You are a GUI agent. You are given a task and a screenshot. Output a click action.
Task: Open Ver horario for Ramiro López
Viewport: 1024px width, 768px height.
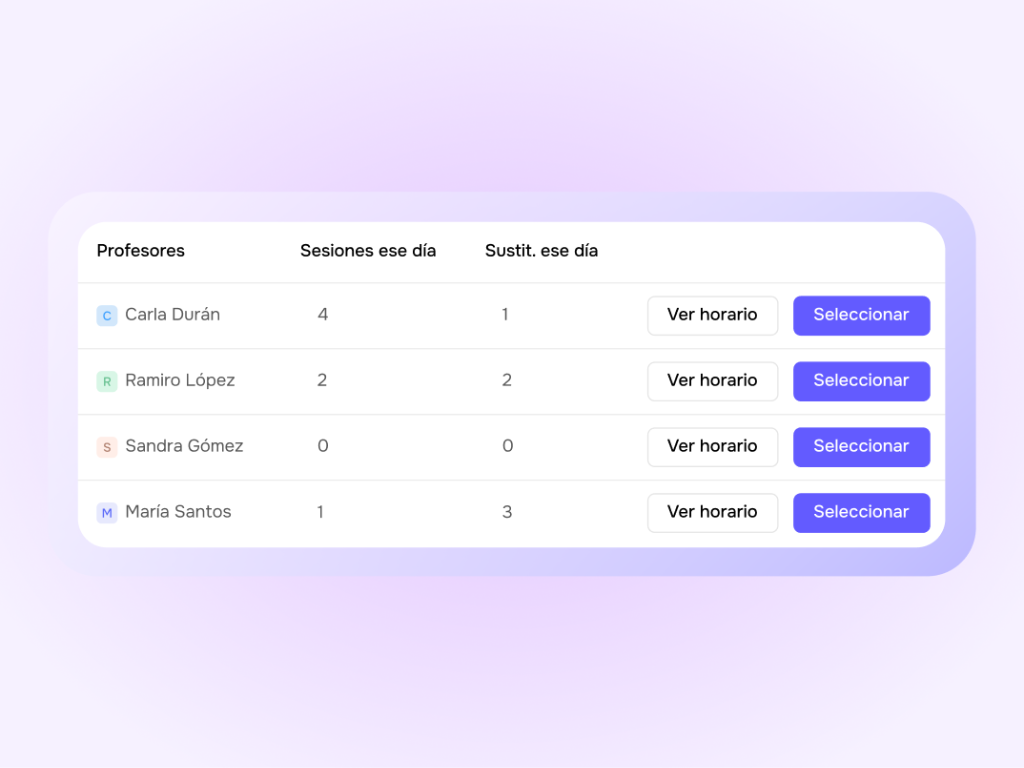pyautogui.click(x=712, y=381)
